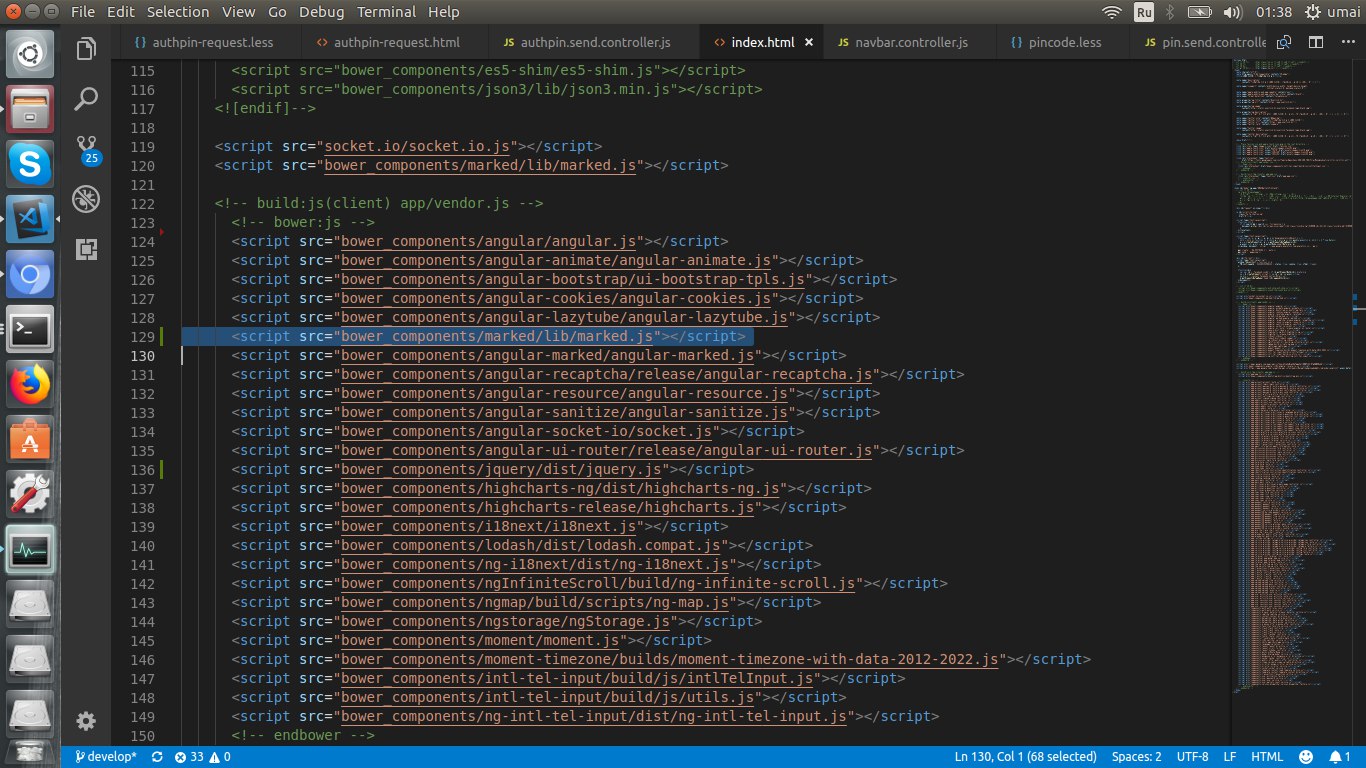This screenshot has width=1366, height=768.
Task: Click the errors and warnings count
Action: (203, 757)
